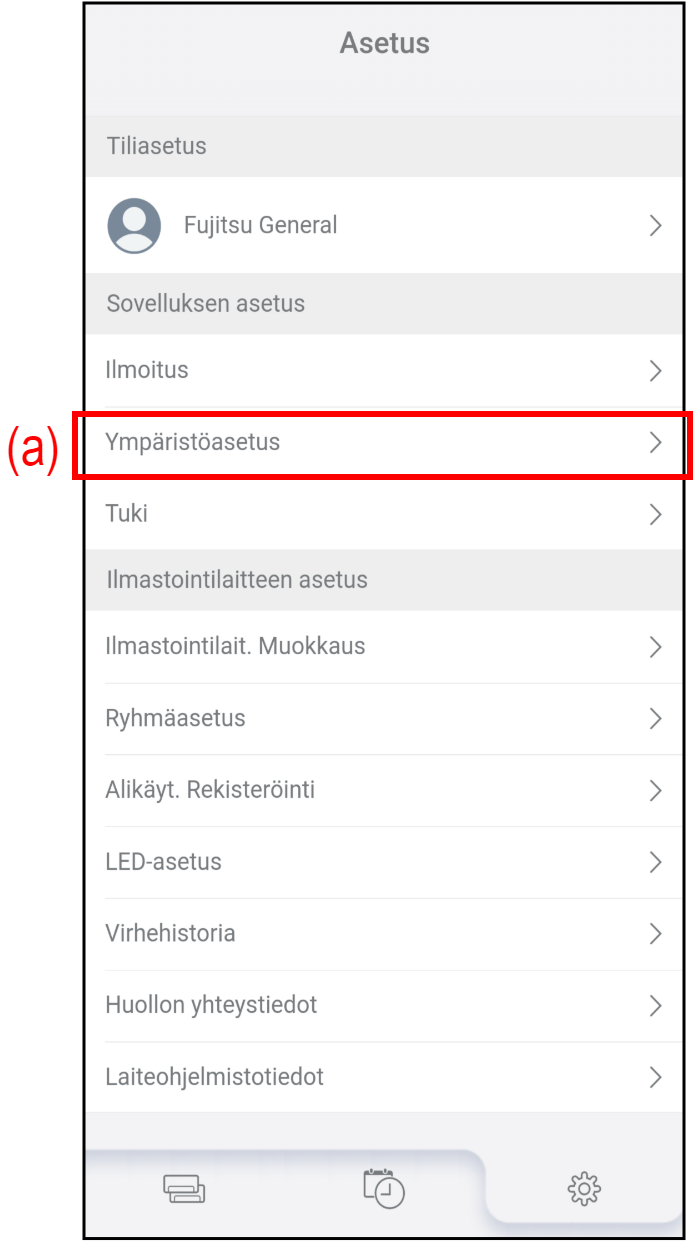
Task: Open LED-asetus option
Action: pos(163,862)
